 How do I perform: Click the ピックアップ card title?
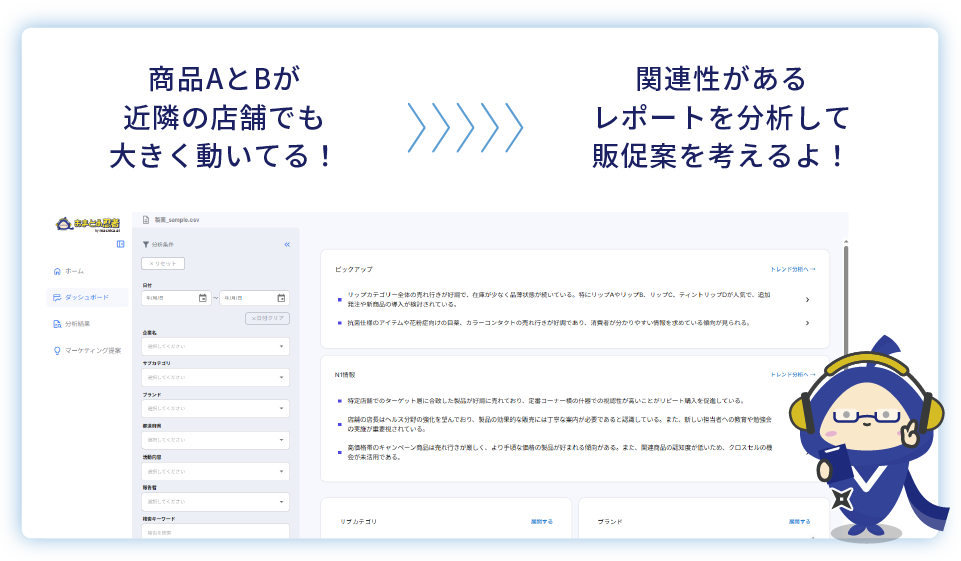(x=354, y=269)
